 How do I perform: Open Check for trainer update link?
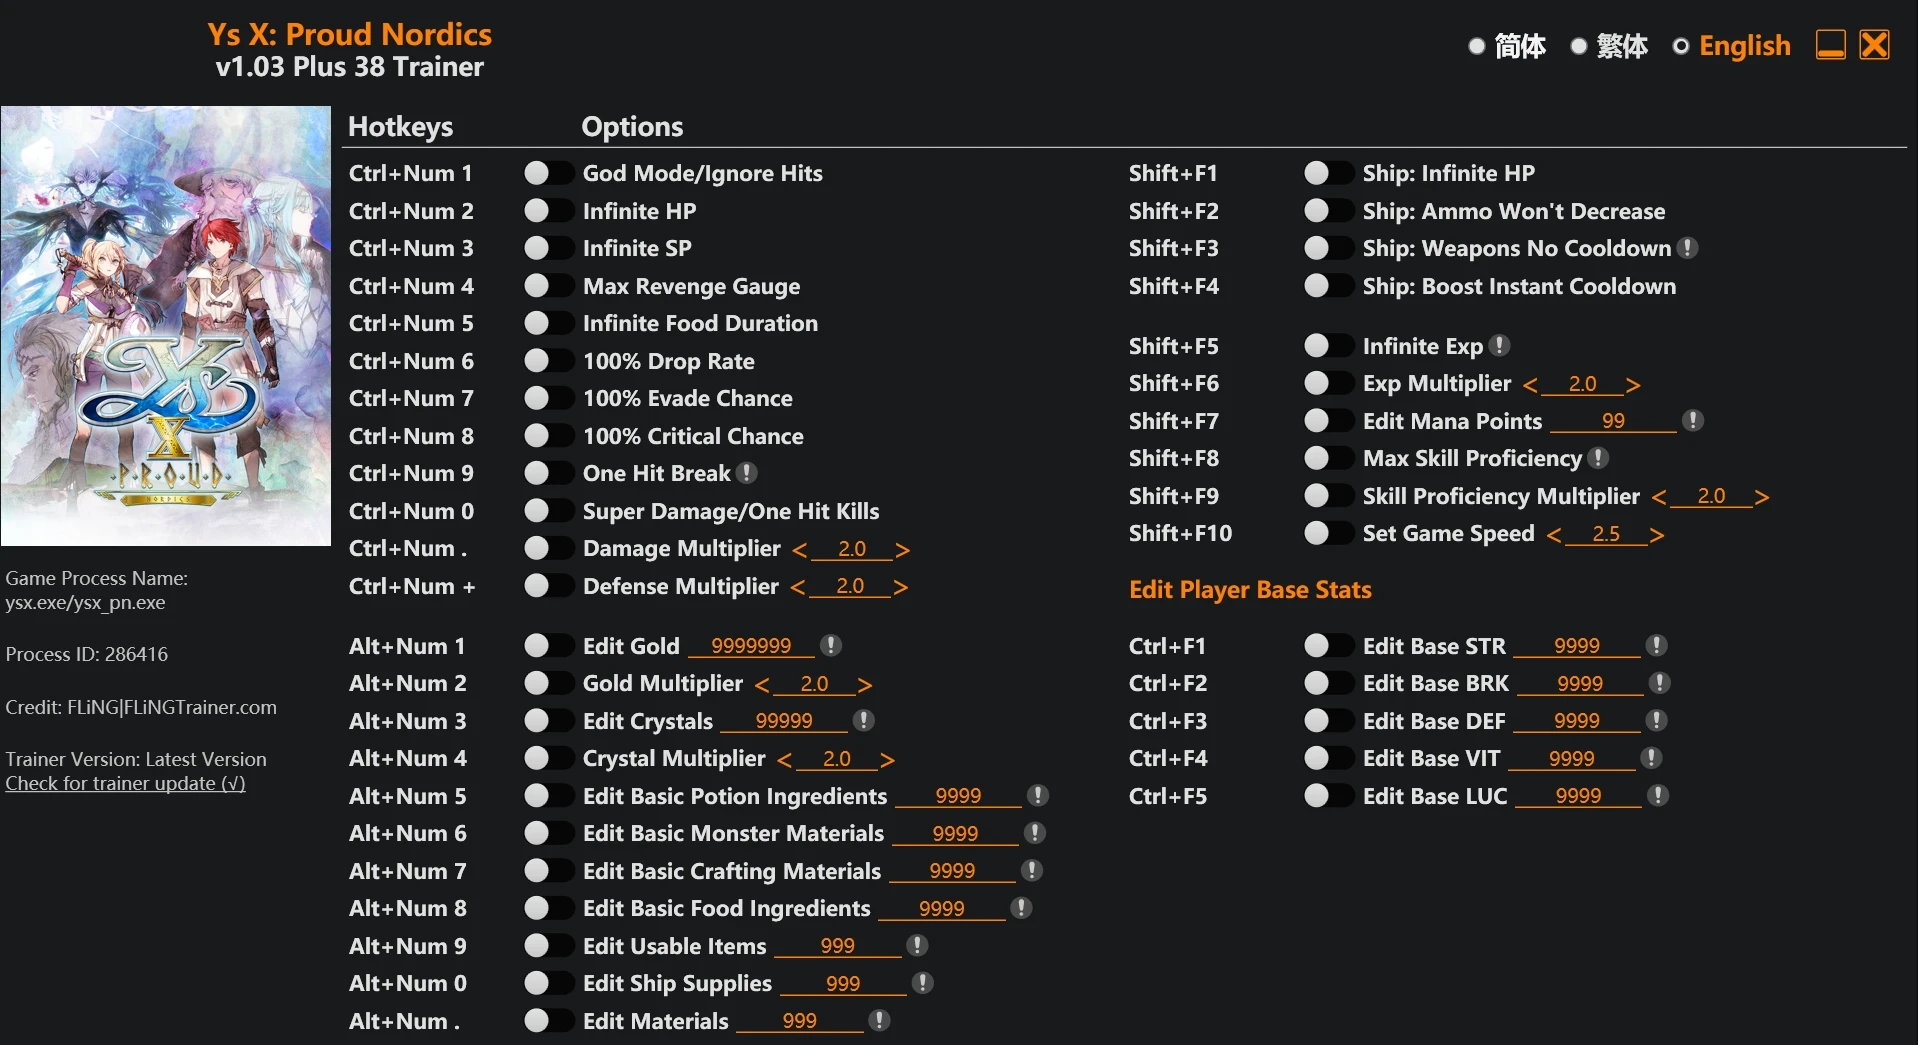pos(125,783)
